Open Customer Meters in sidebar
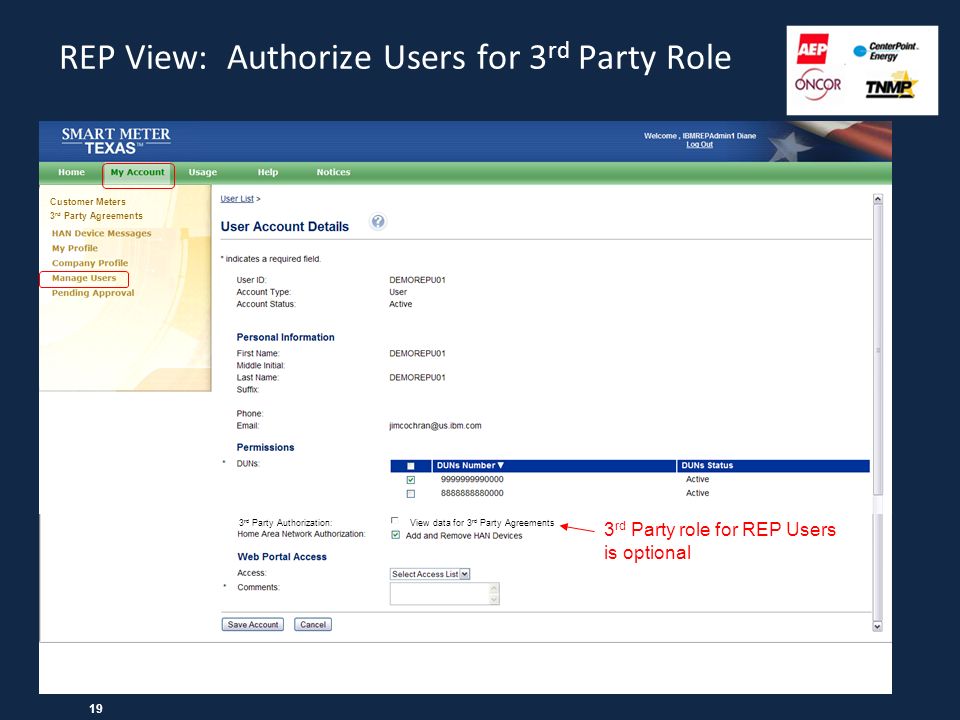 (88, 201)
